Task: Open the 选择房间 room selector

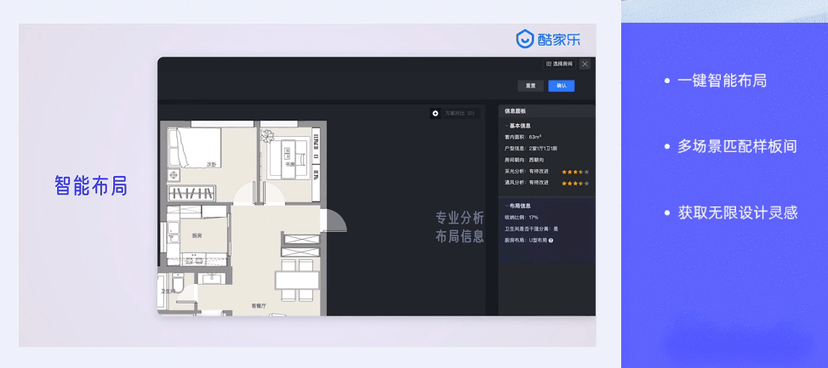Action: coord(559,64)
